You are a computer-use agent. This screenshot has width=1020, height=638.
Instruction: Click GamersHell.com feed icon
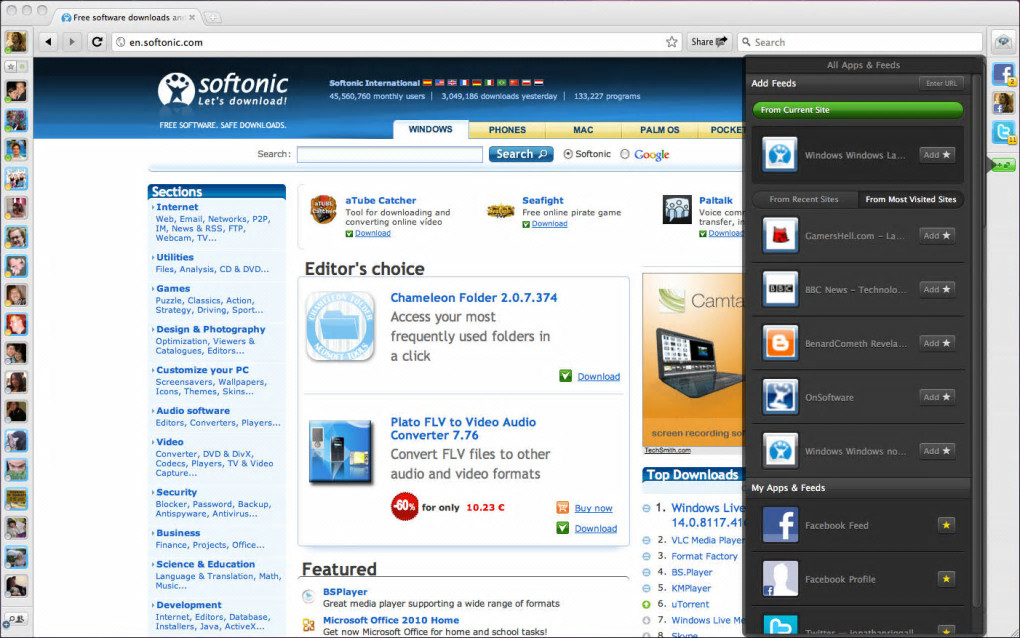(780, 235)
